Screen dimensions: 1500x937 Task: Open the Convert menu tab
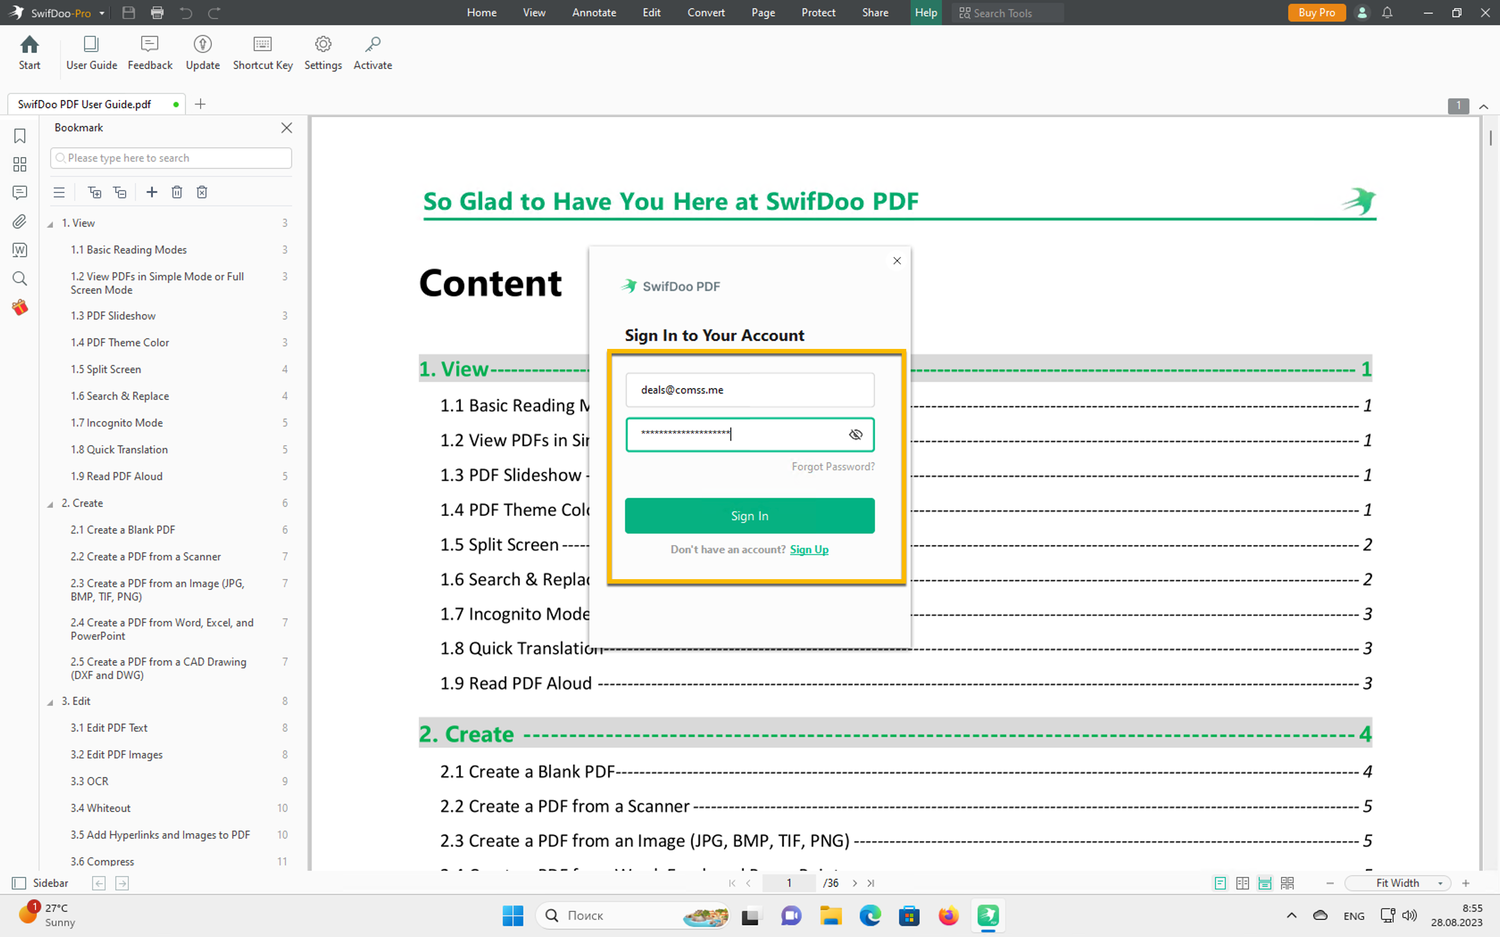(x=706, y=13)
